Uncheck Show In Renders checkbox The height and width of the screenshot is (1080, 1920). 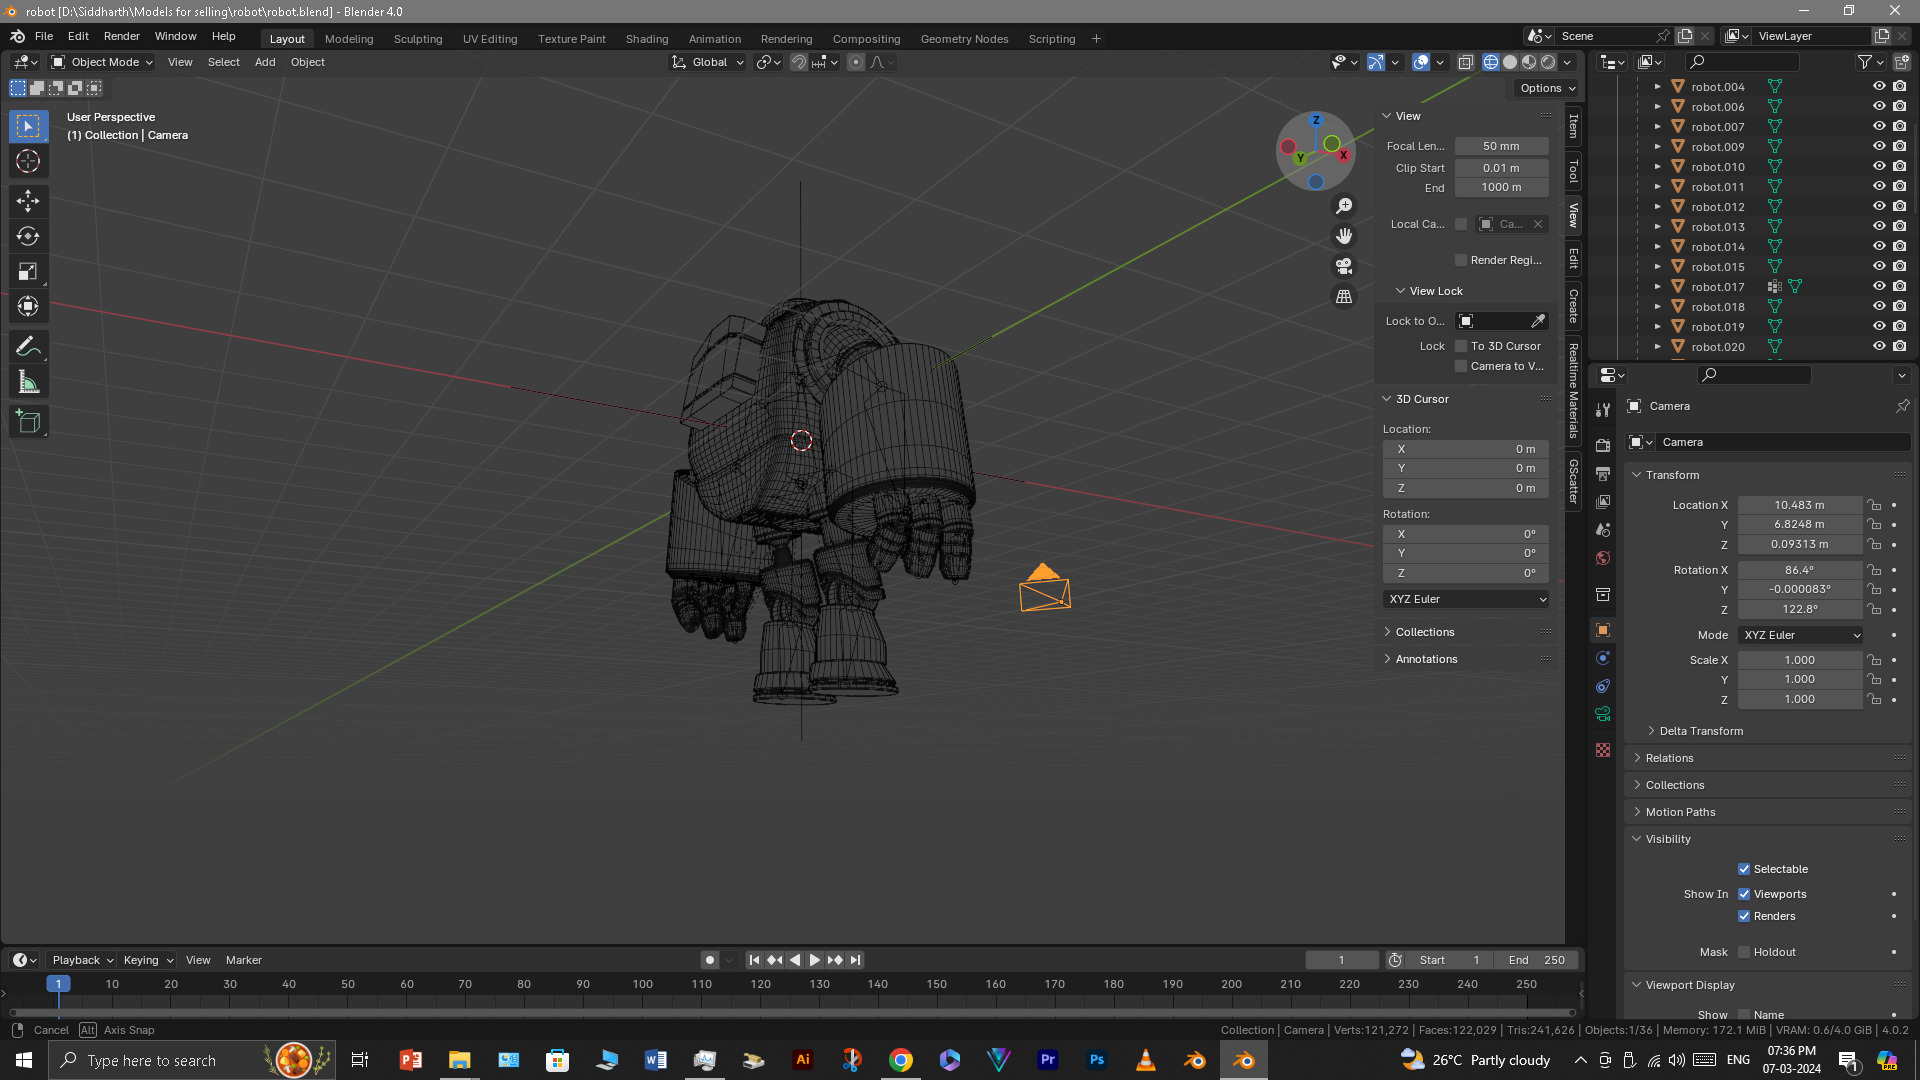coord(1744,916)
